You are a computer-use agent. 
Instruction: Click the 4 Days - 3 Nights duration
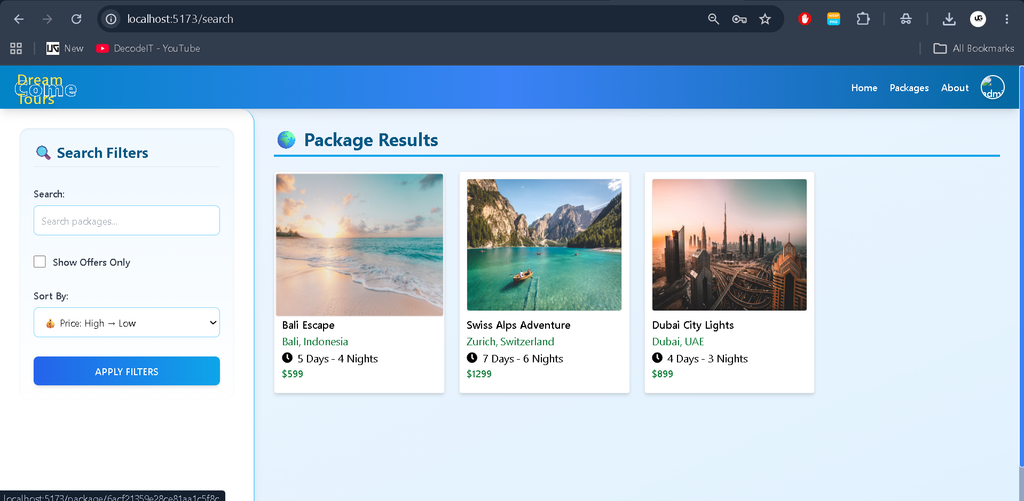(700, 359)
